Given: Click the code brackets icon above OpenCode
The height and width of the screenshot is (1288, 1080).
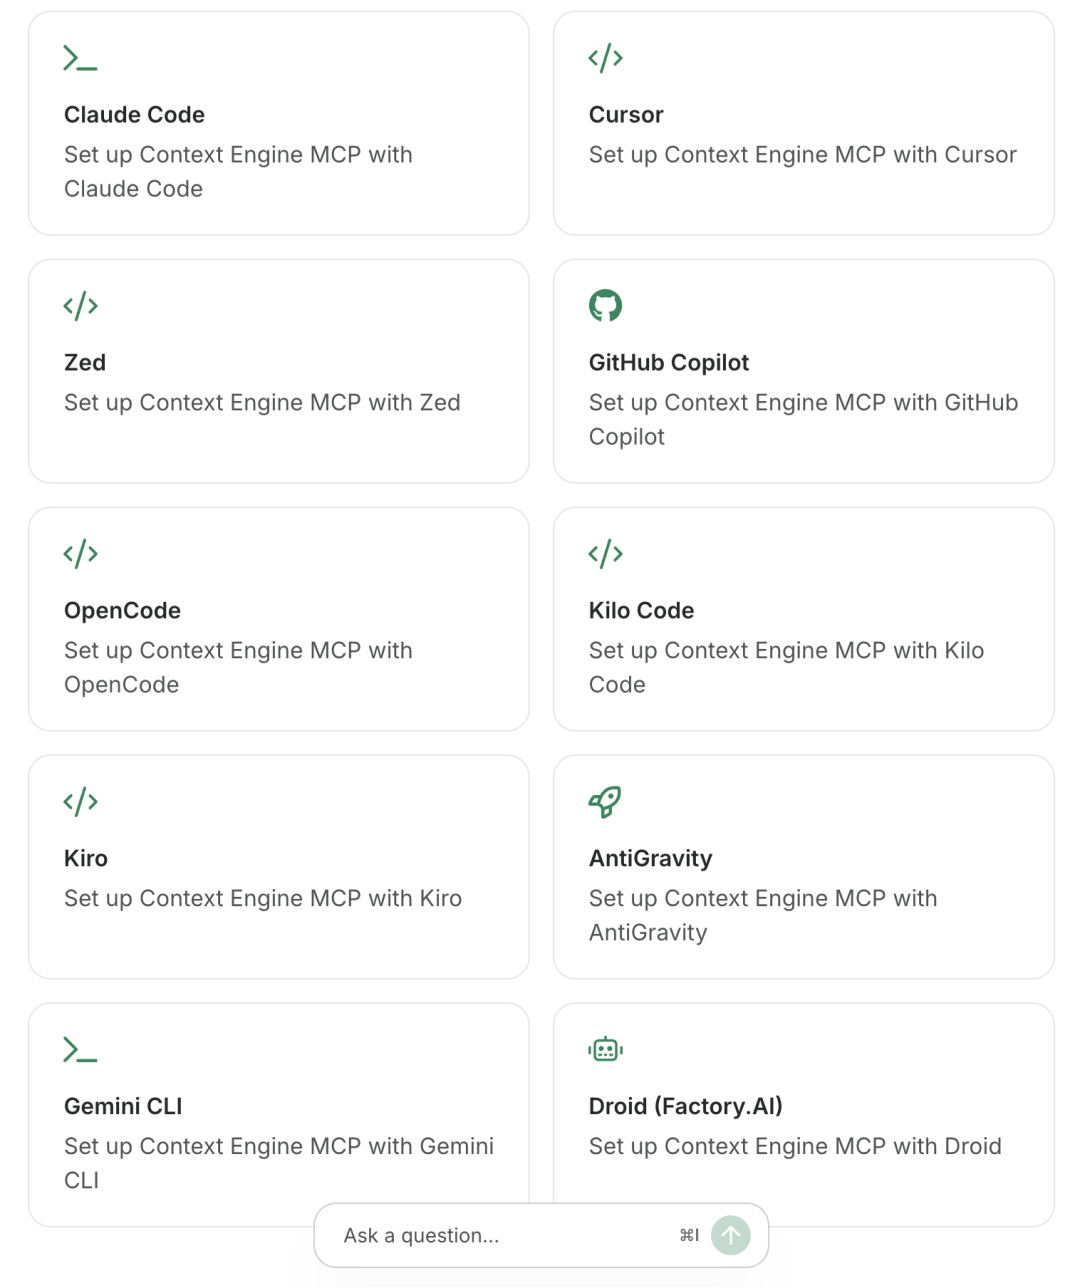Looking at the screenshot, I should pyautogui.click(x=80, y=554).
